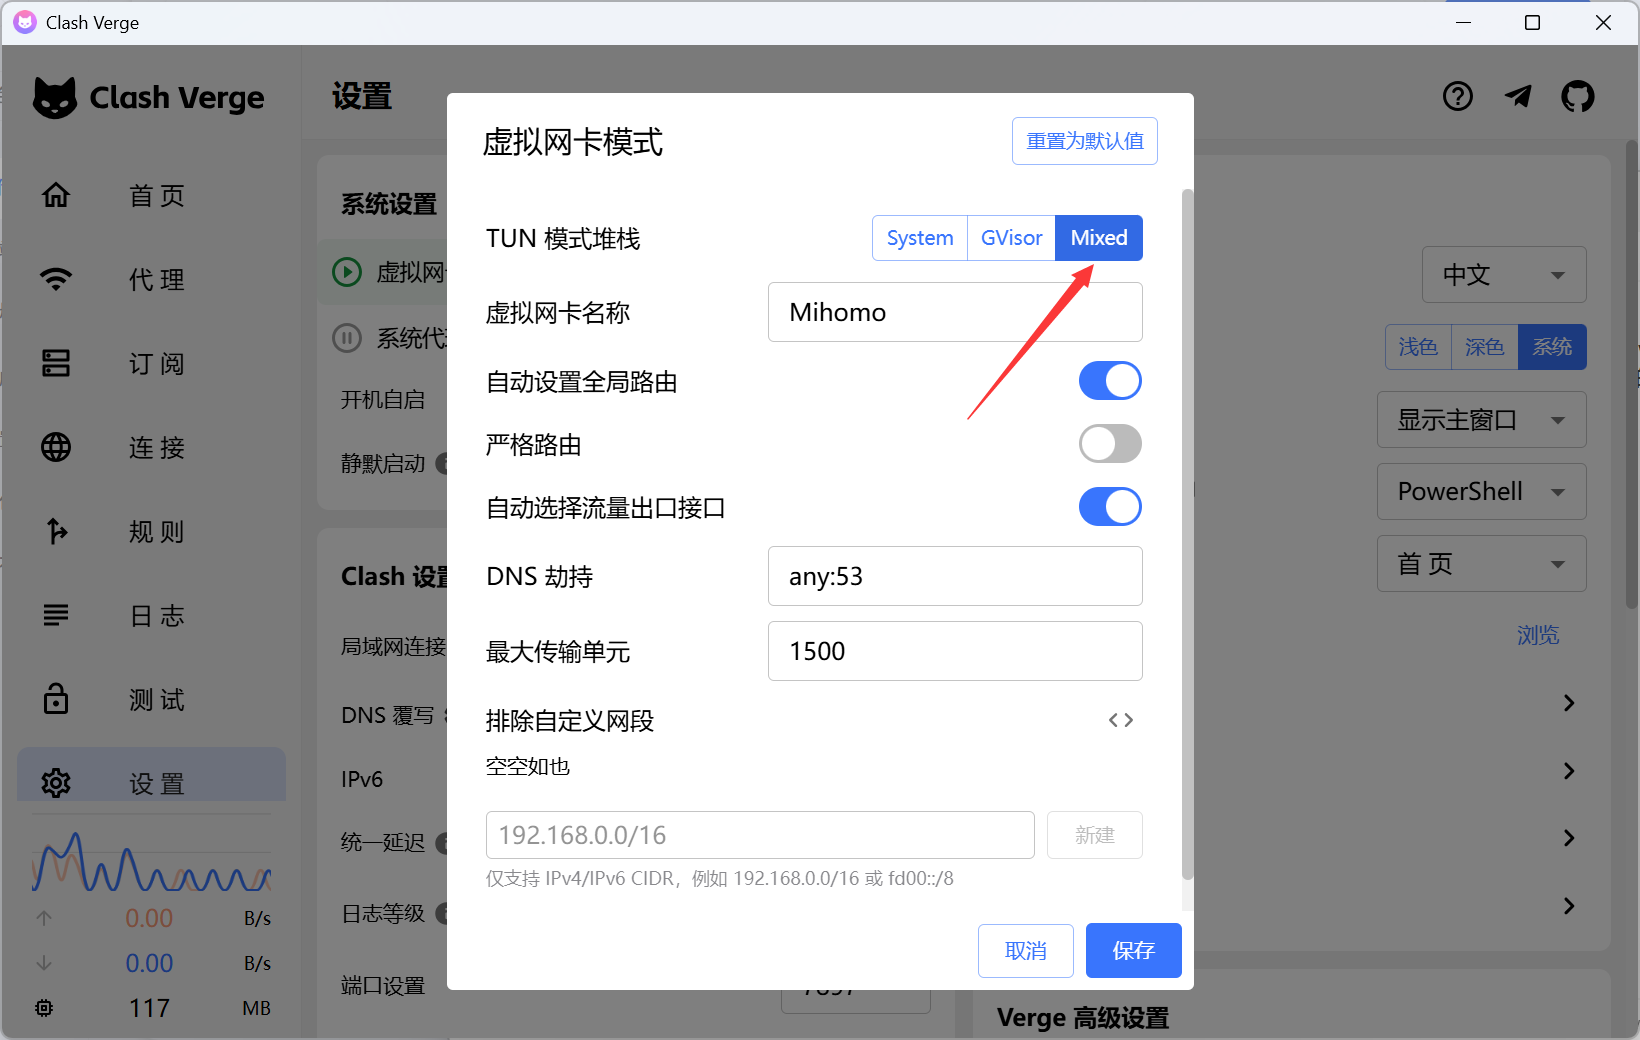Select GVisor TUN stack option
Image resolution: width=1640 pixels, height=1040 pixels.
pos(1011,238)
